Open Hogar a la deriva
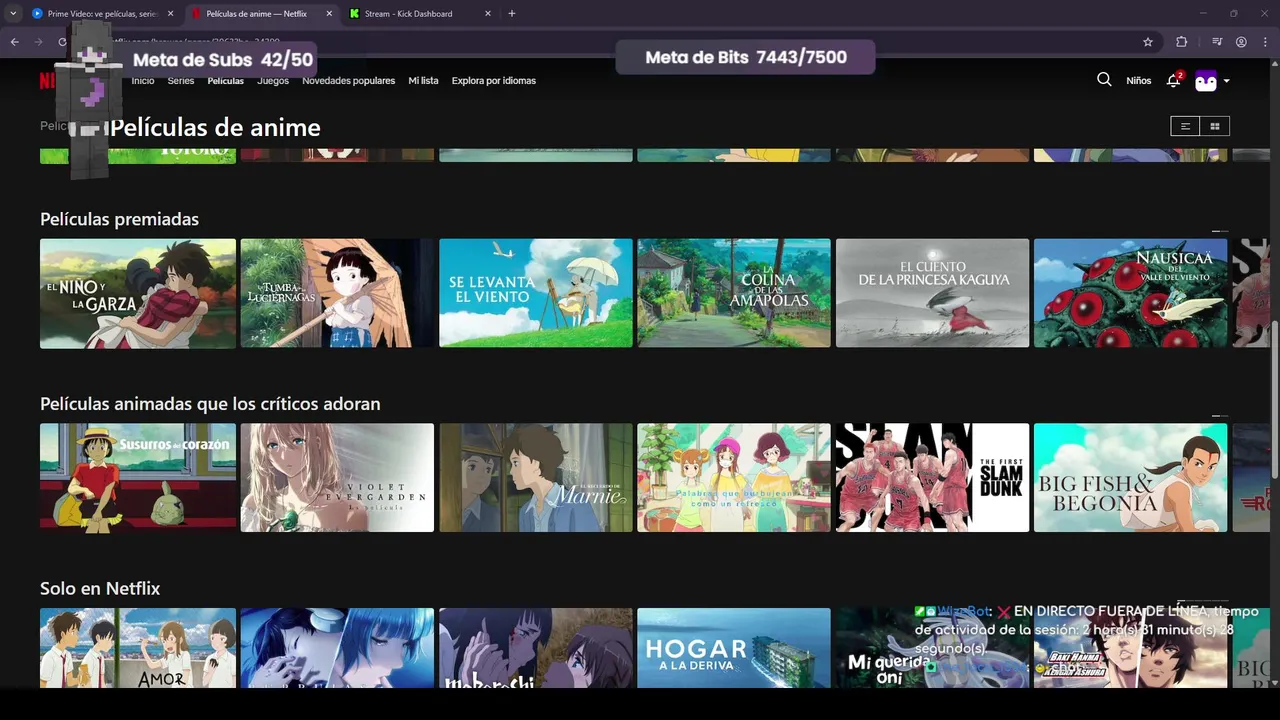Screen dimensions: 1280x720 (734, 648)
